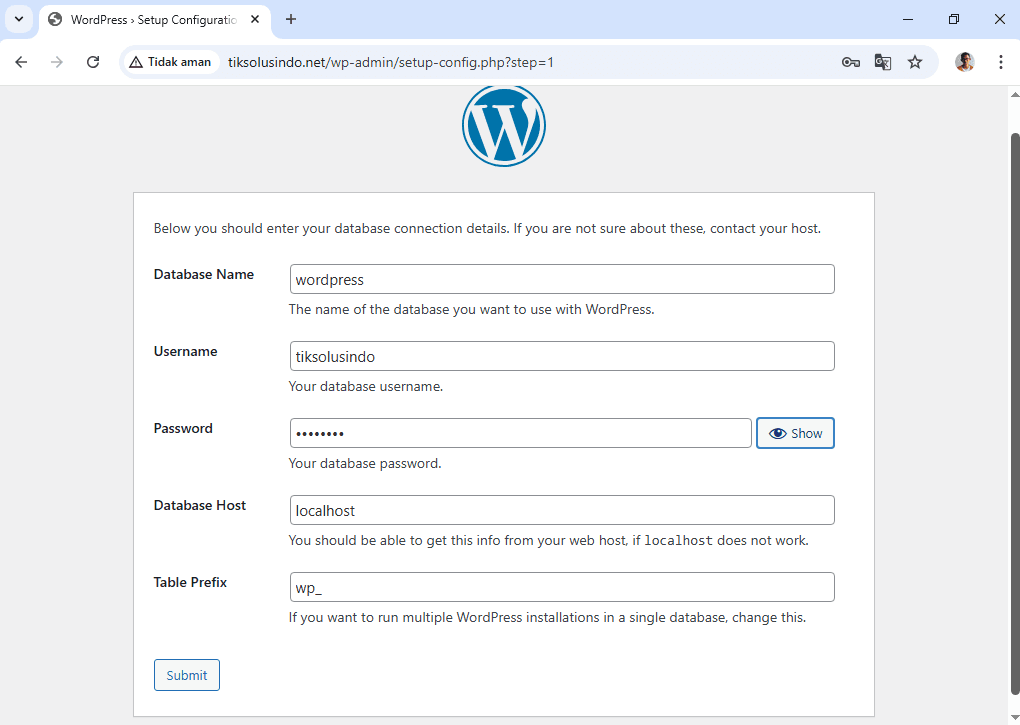
Task: Reload the setup configuration page
Action: pyautogui.click(x=93, y=62)
